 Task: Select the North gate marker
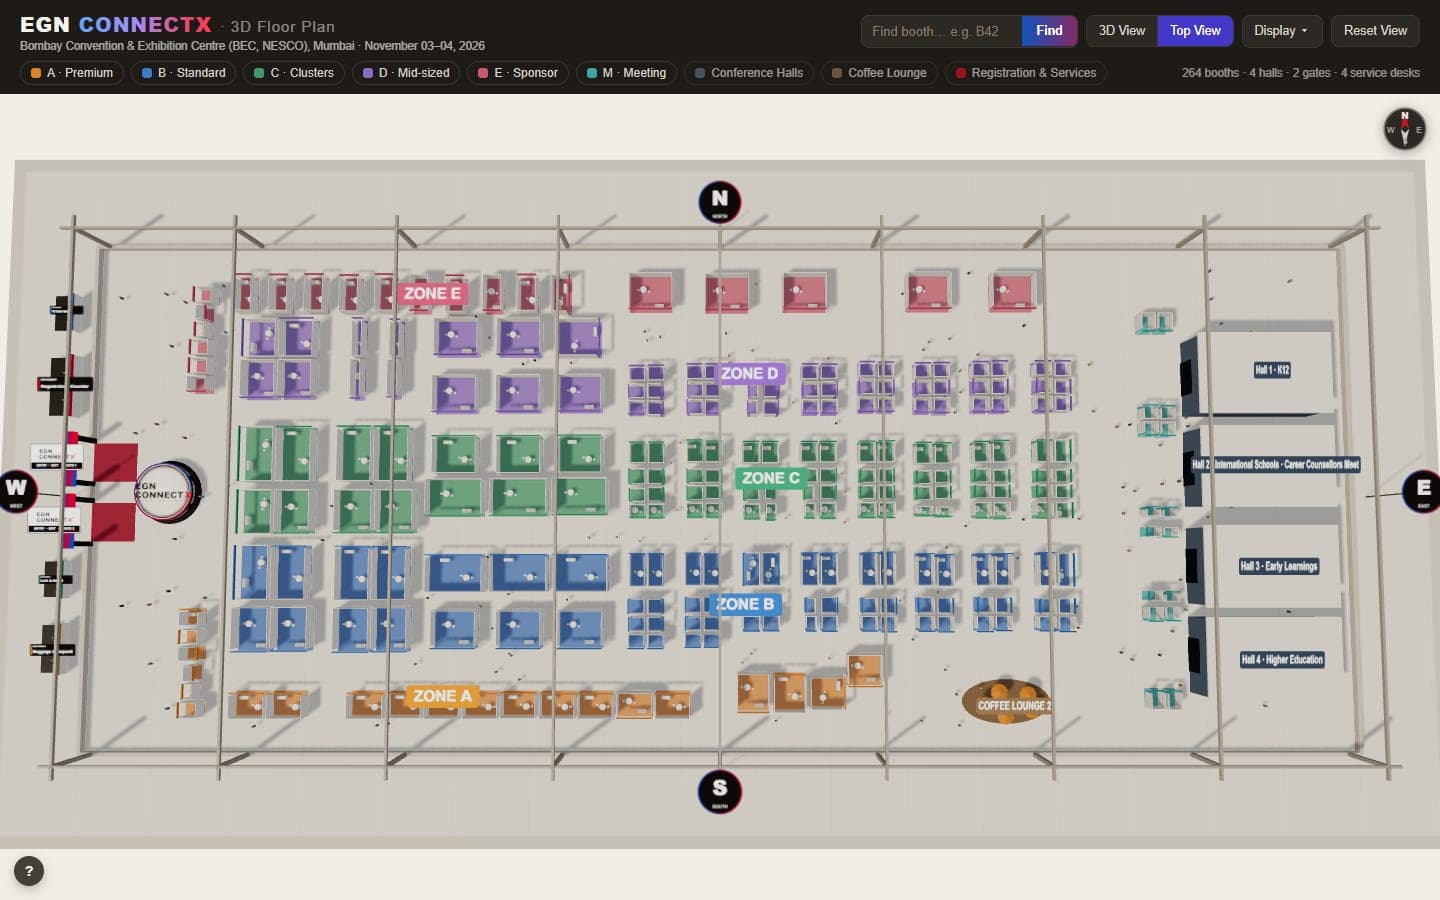pos(720,202)
